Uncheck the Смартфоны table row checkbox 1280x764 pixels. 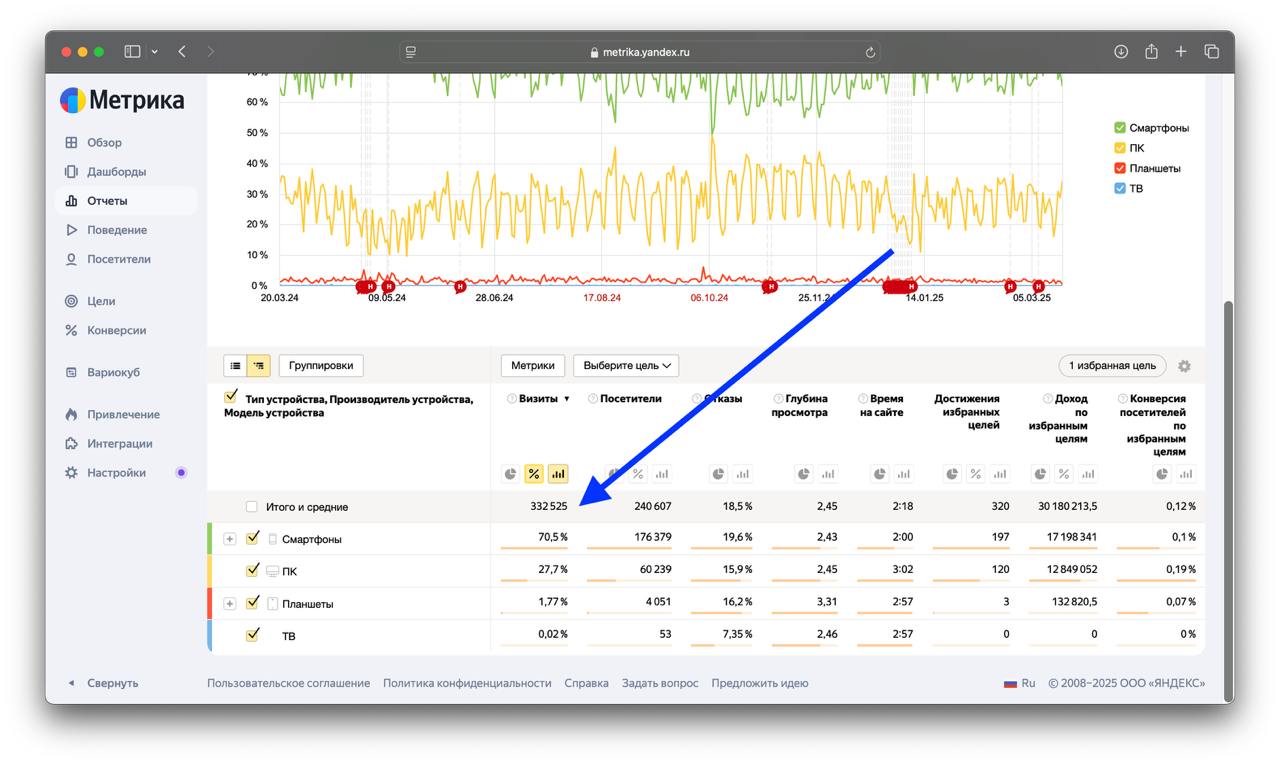252,538
